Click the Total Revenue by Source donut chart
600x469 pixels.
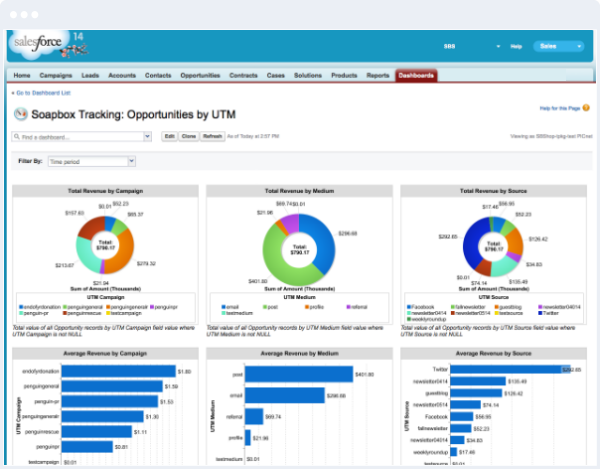click(493, 246)
